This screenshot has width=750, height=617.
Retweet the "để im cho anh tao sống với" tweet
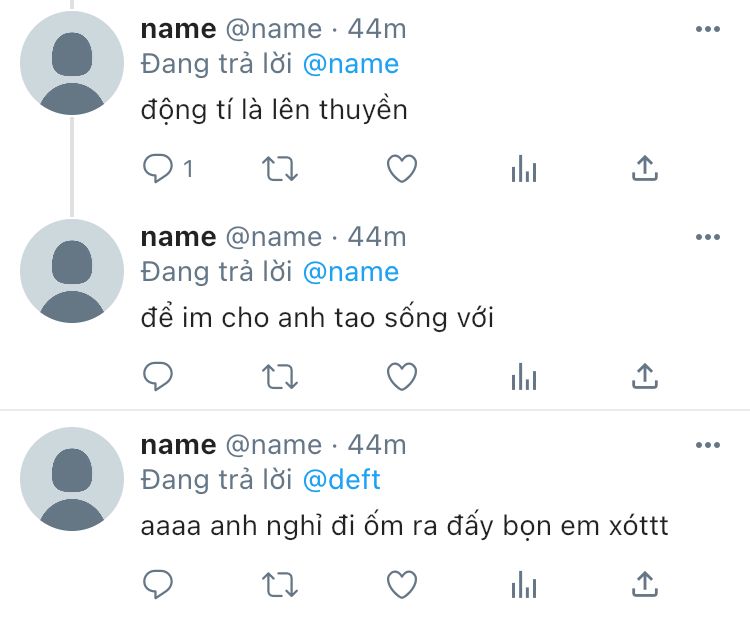pos(279,376)
